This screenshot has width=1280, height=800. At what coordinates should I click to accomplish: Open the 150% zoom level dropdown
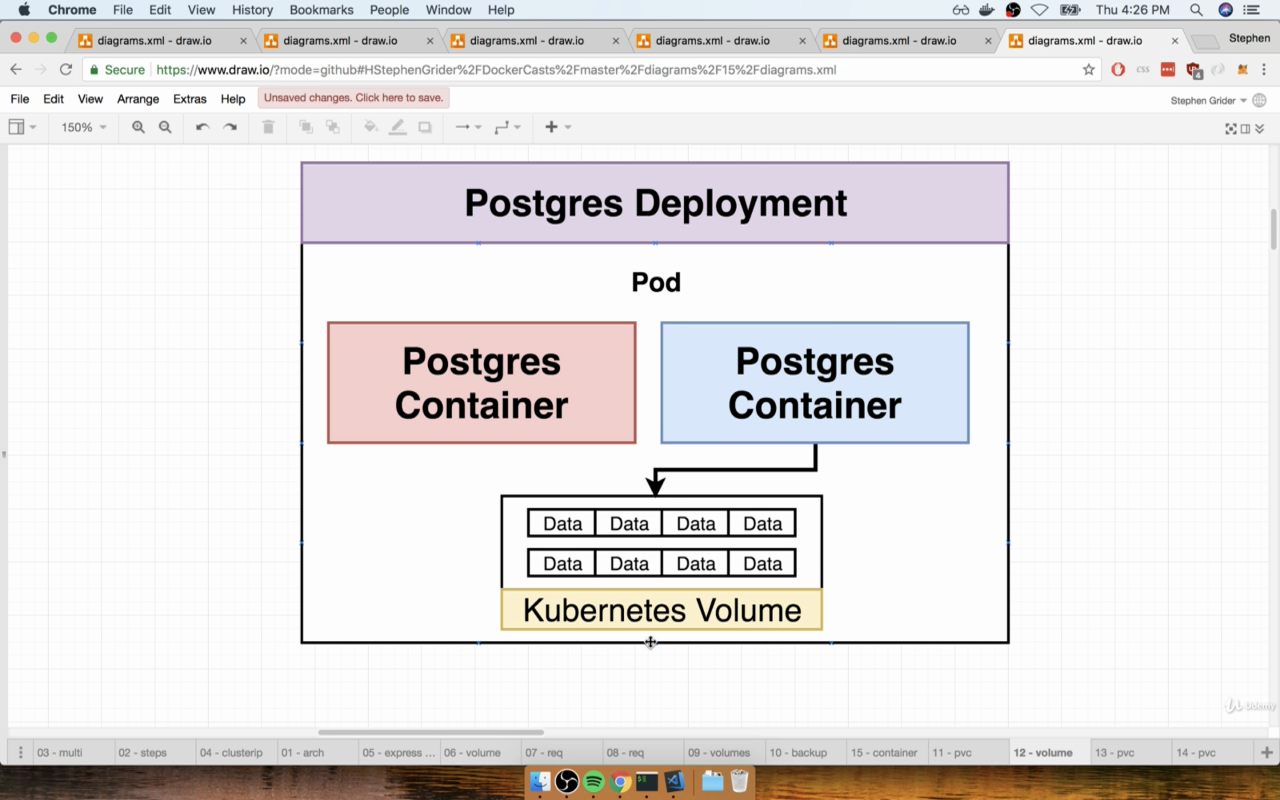[x=84, y=127]
